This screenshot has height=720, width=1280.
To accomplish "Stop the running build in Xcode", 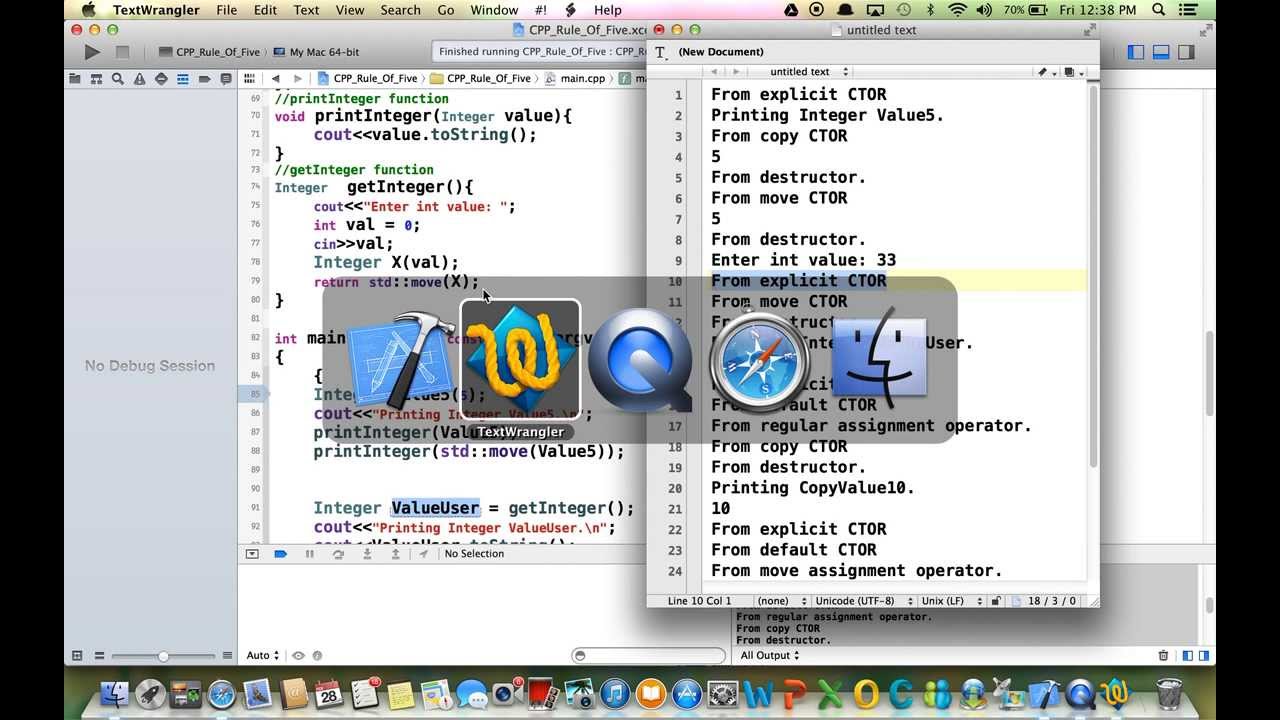I will (x=122, y=52).
